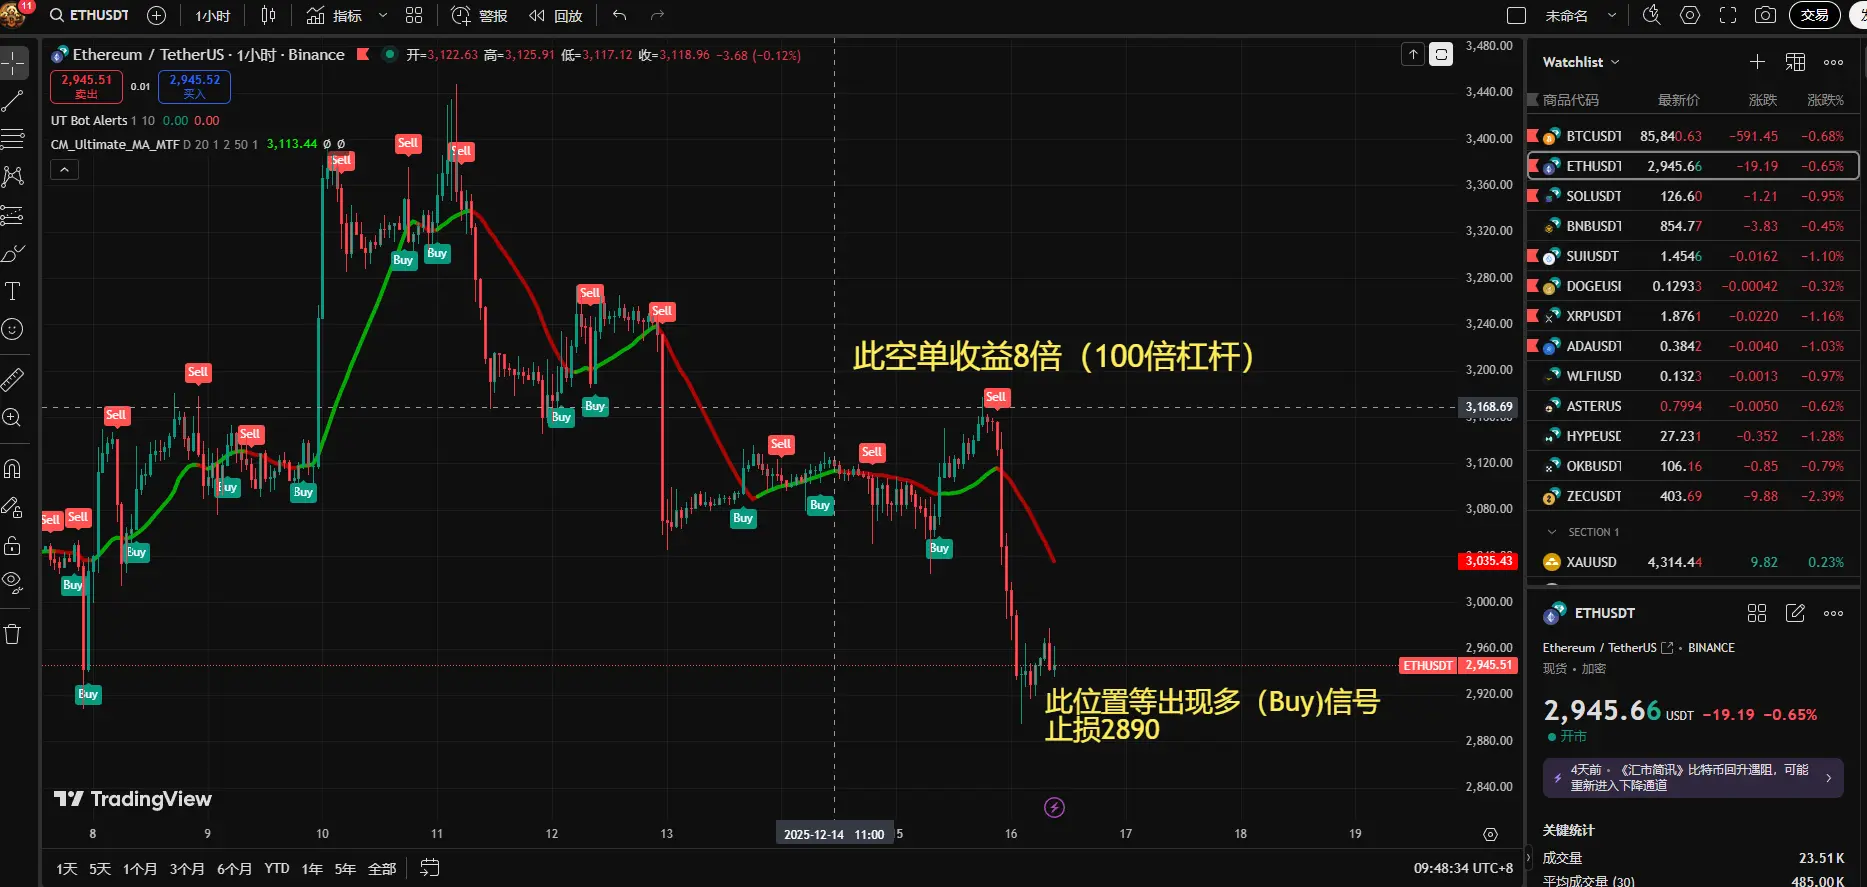This screenshot has height=887, width=1867.
Task: Redo the last chart action
Action: tap(657, 15)
